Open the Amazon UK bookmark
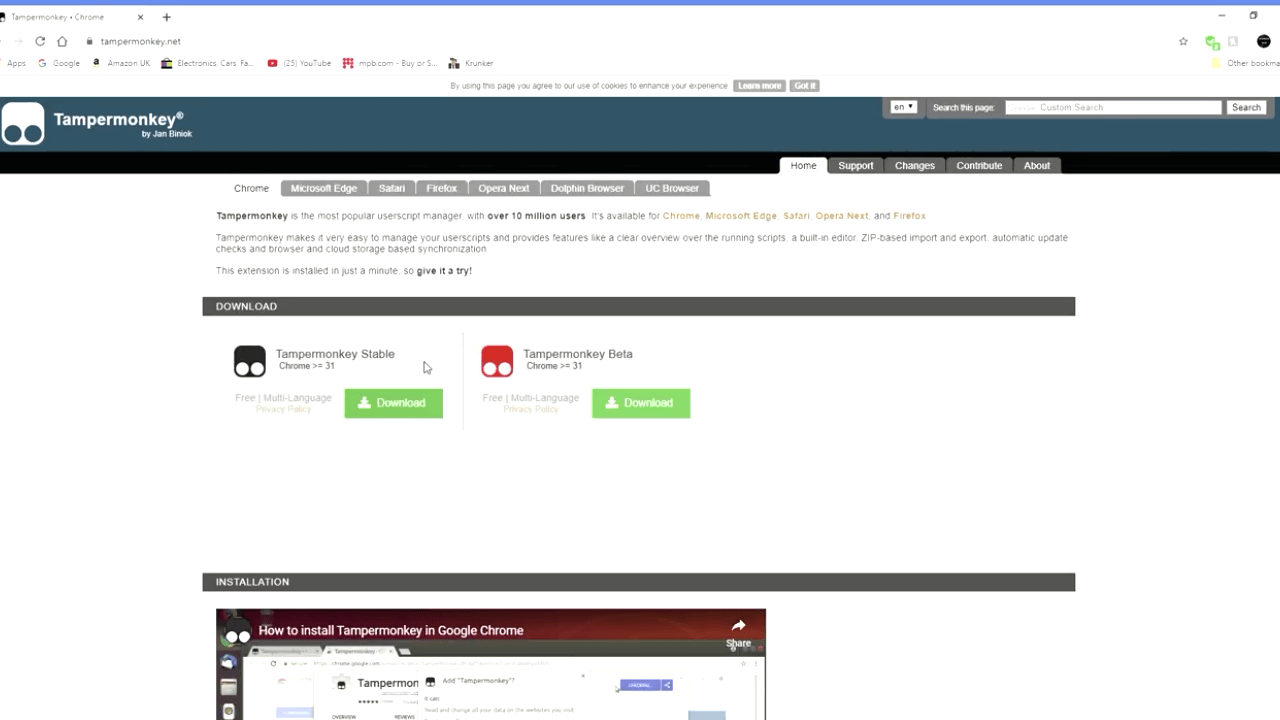This screenshot has width=1280, height=720. coord(121,63)
